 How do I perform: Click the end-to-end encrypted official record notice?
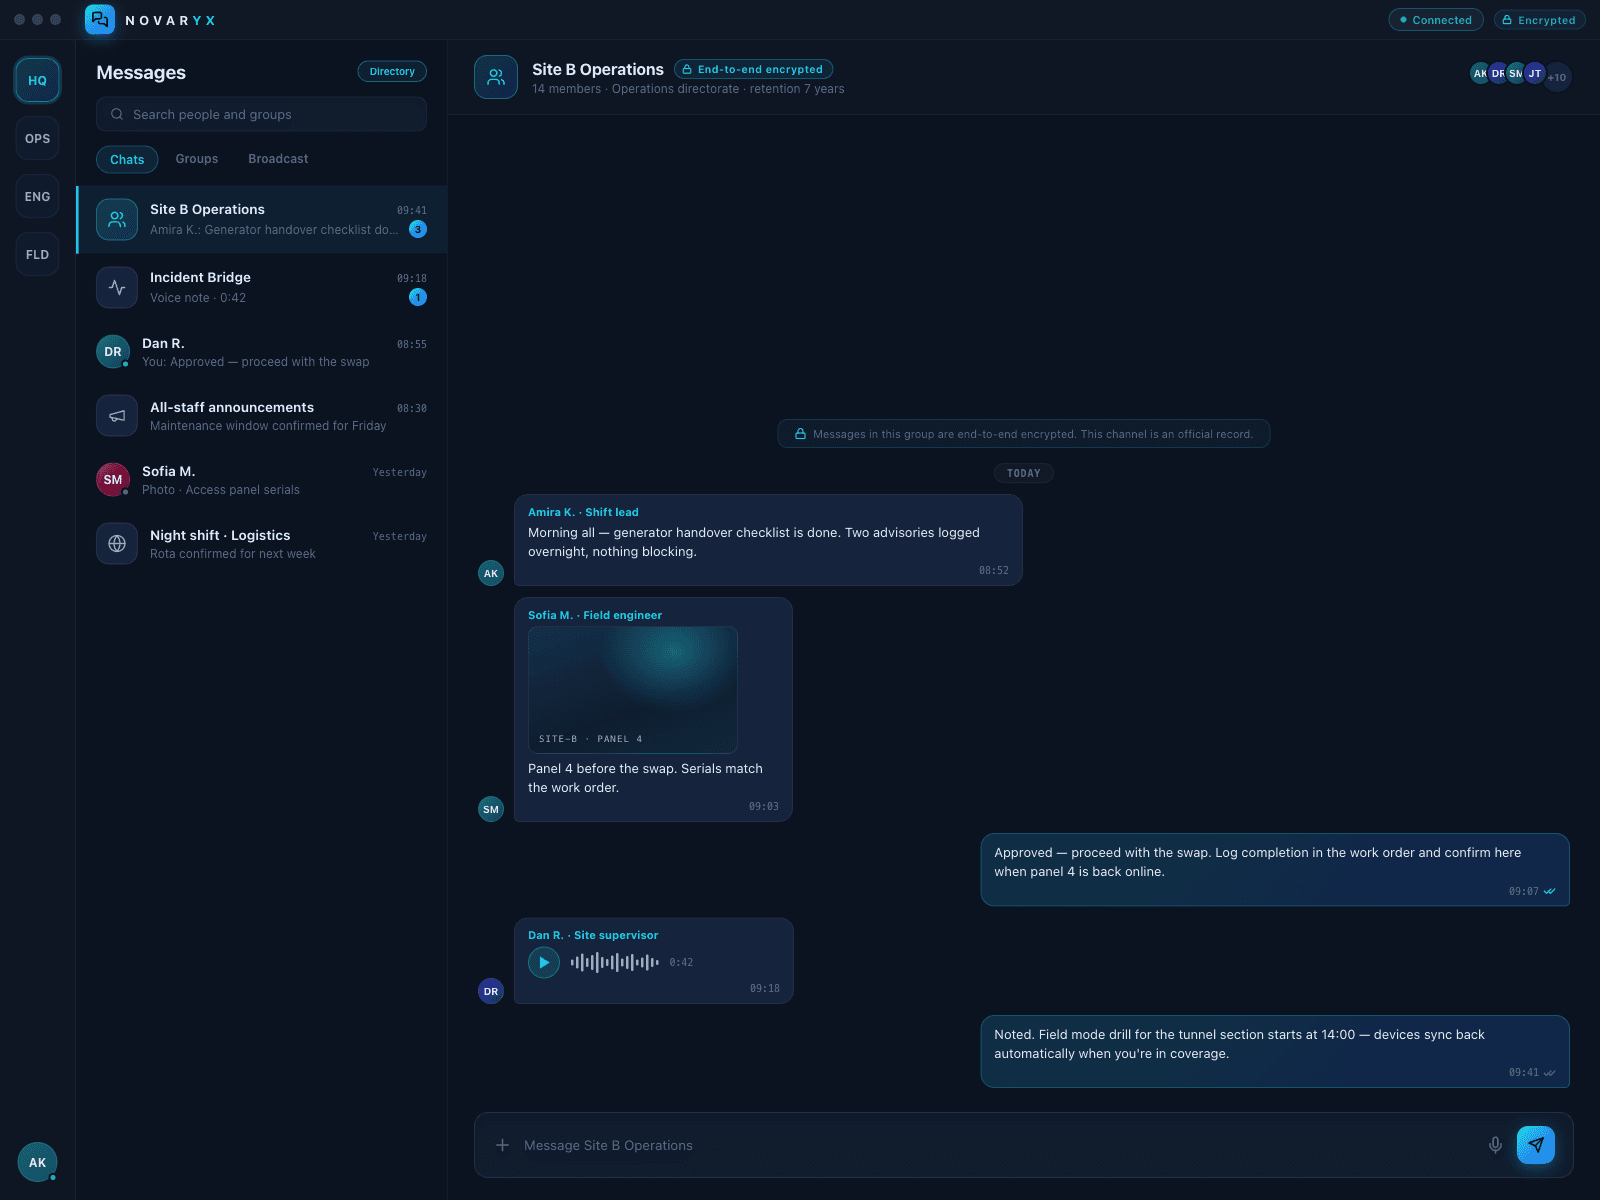coord(1024,434)
